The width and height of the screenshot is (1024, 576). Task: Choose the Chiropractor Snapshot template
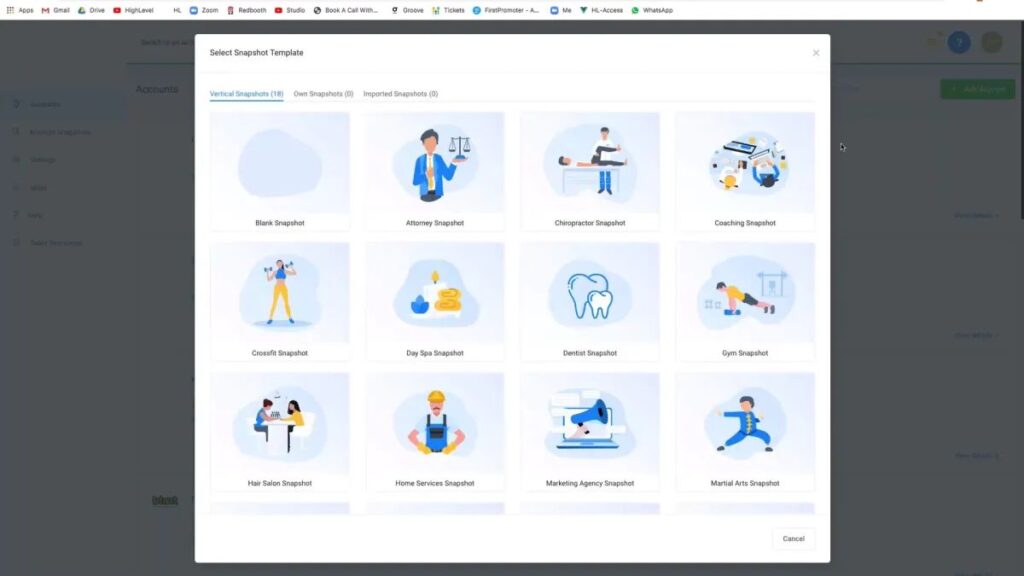click(x=590, y=171)
